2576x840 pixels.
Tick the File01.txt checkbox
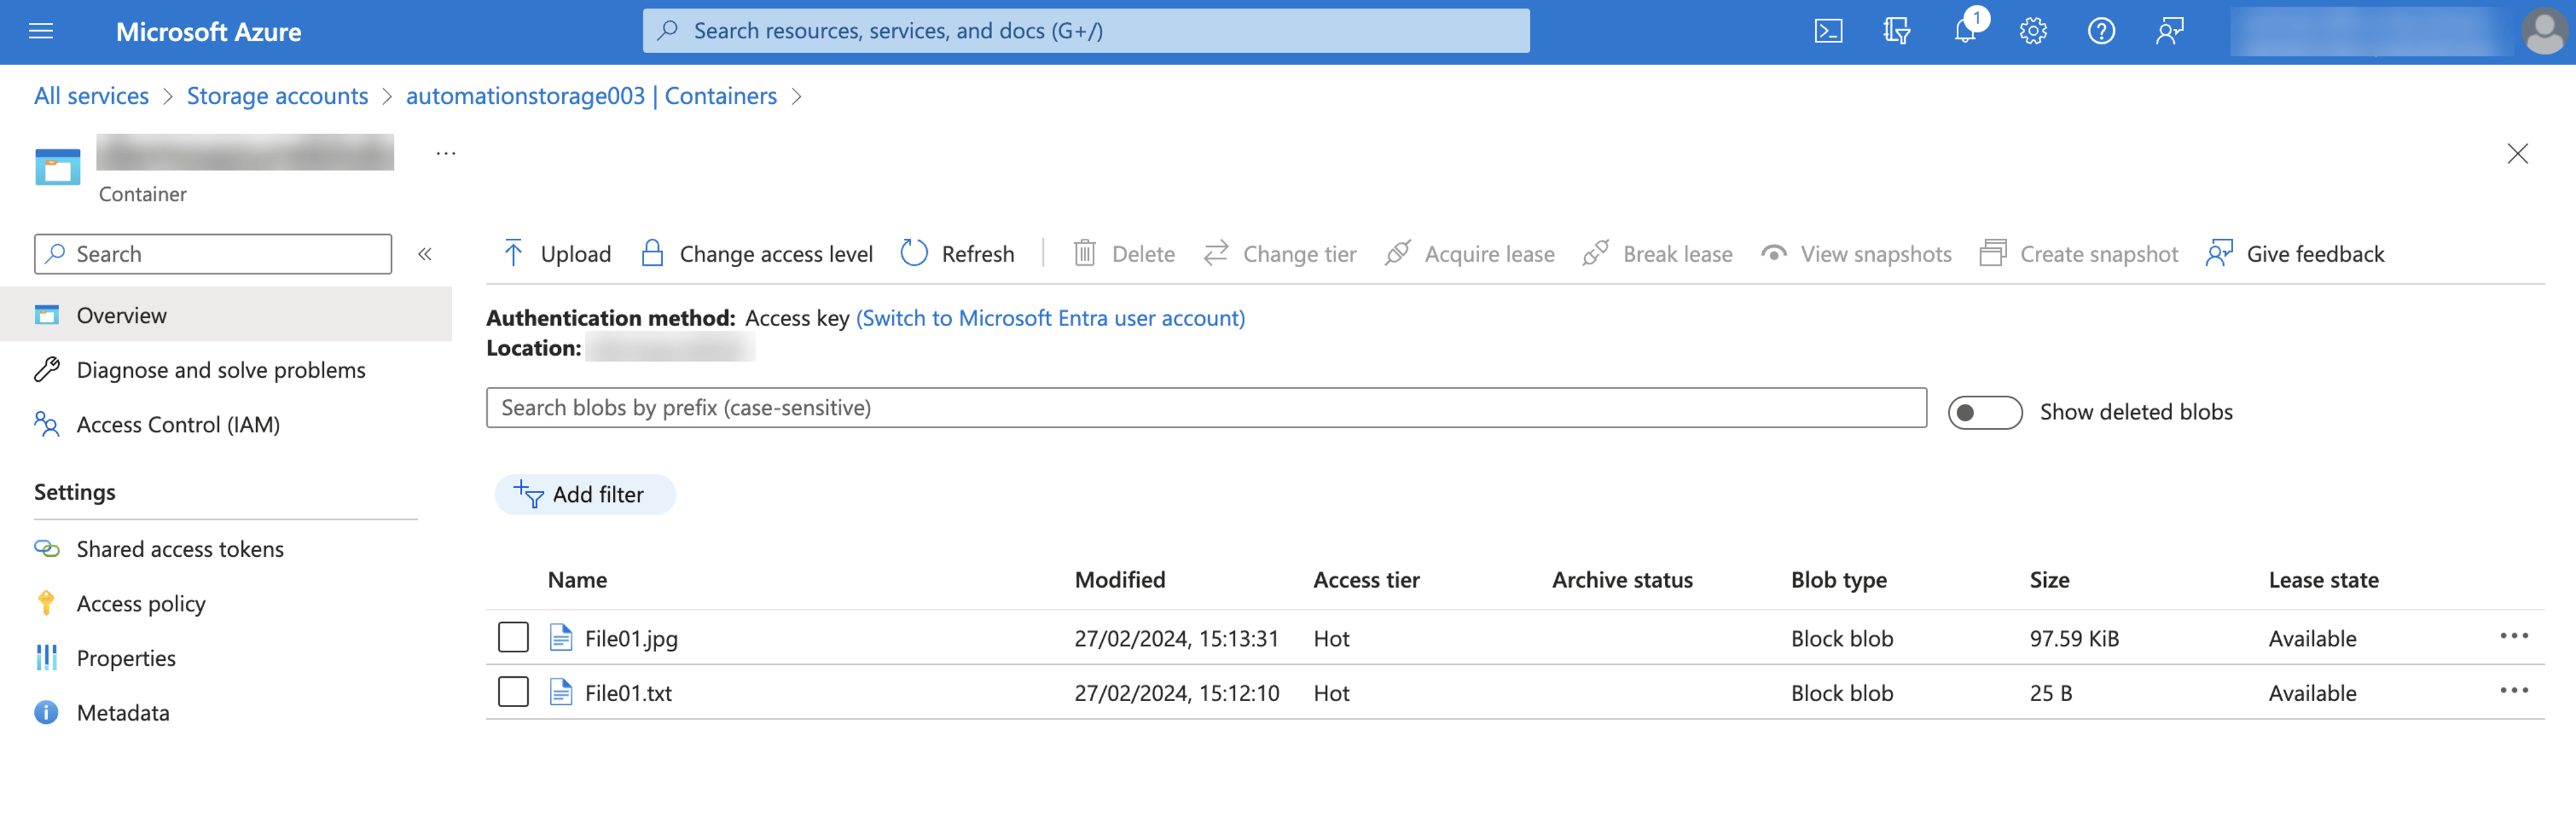(x=513, y=692)
